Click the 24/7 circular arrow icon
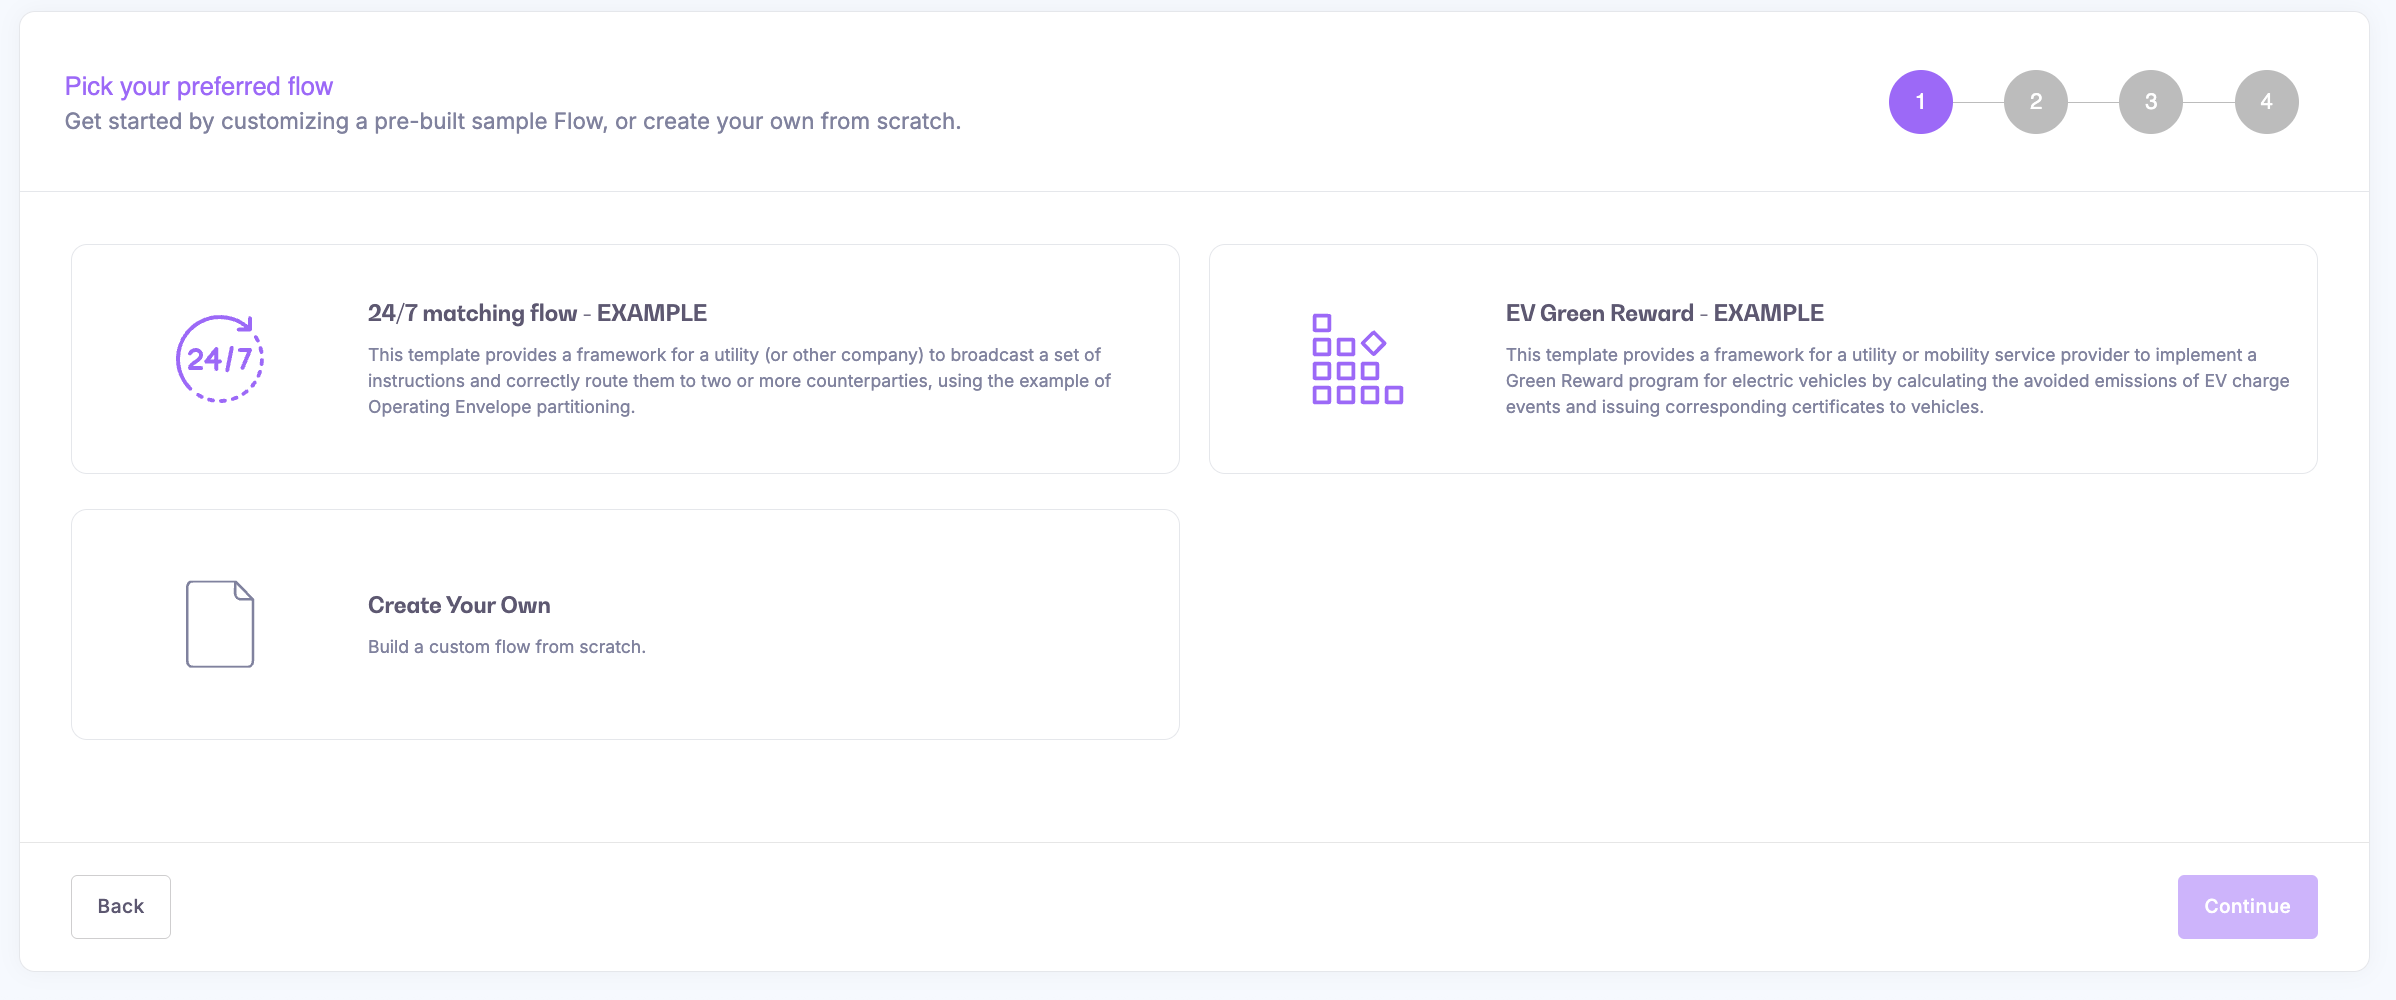This screenshot has height=1000, width=2396. [220, 359]
